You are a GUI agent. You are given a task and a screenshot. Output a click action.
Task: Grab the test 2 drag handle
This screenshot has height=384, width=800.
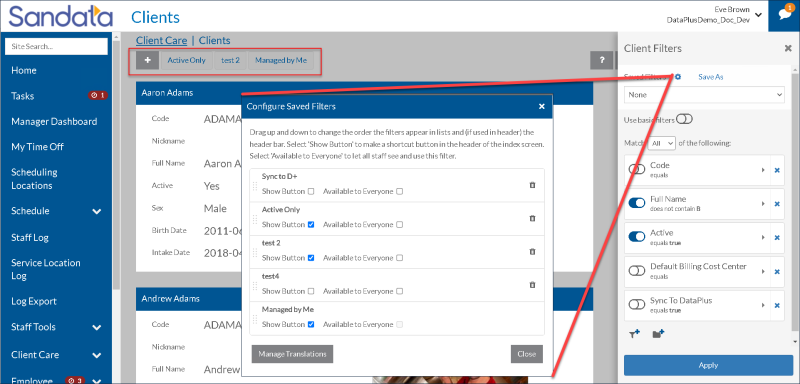point(255,252)
